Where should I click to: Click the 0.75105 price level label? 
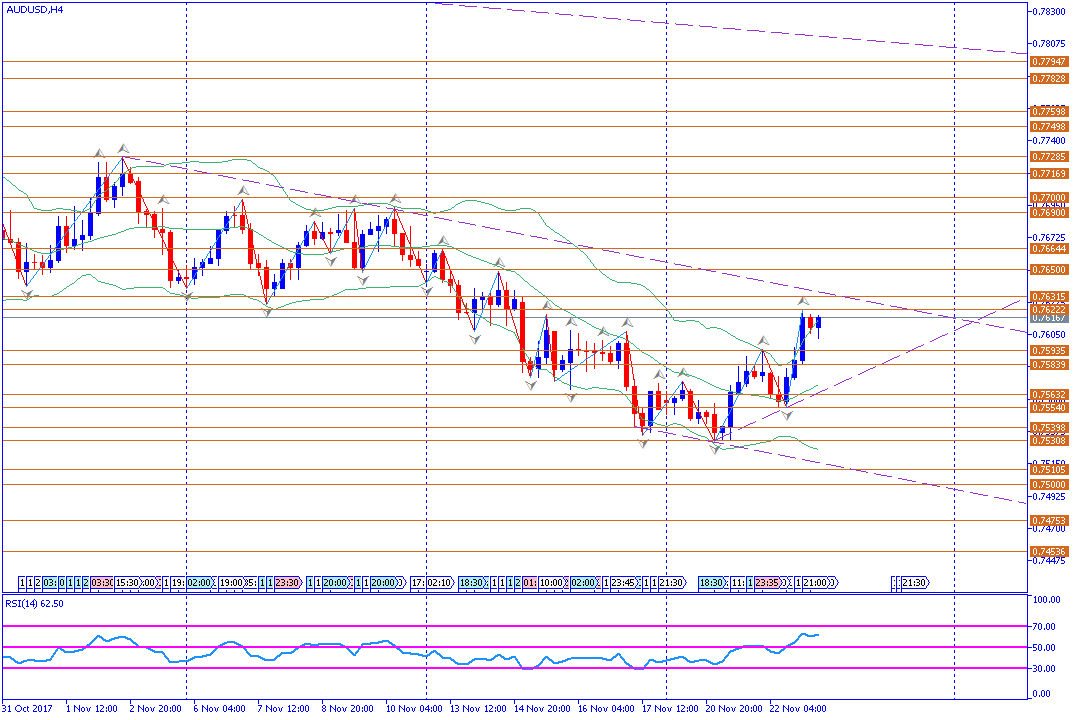[1049, 470]
